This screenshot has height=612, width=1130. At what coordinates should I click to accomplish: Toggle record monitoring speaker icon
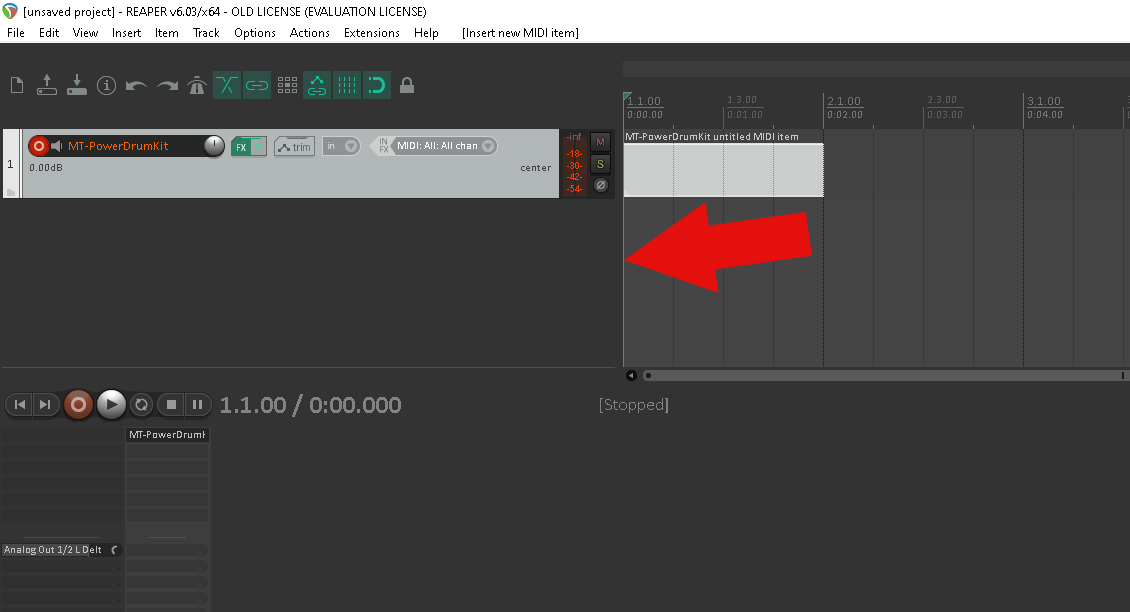pyautogui.click(x=56, y=146)
